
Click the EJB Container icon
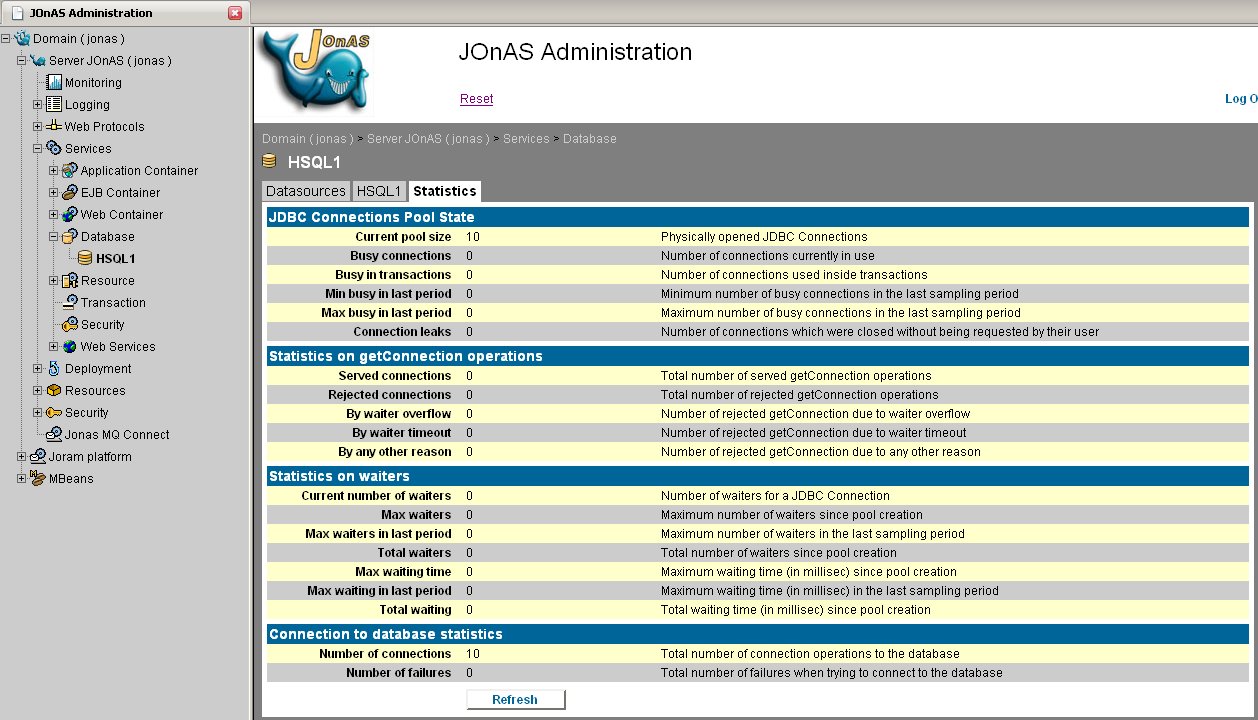click(70, 193)
